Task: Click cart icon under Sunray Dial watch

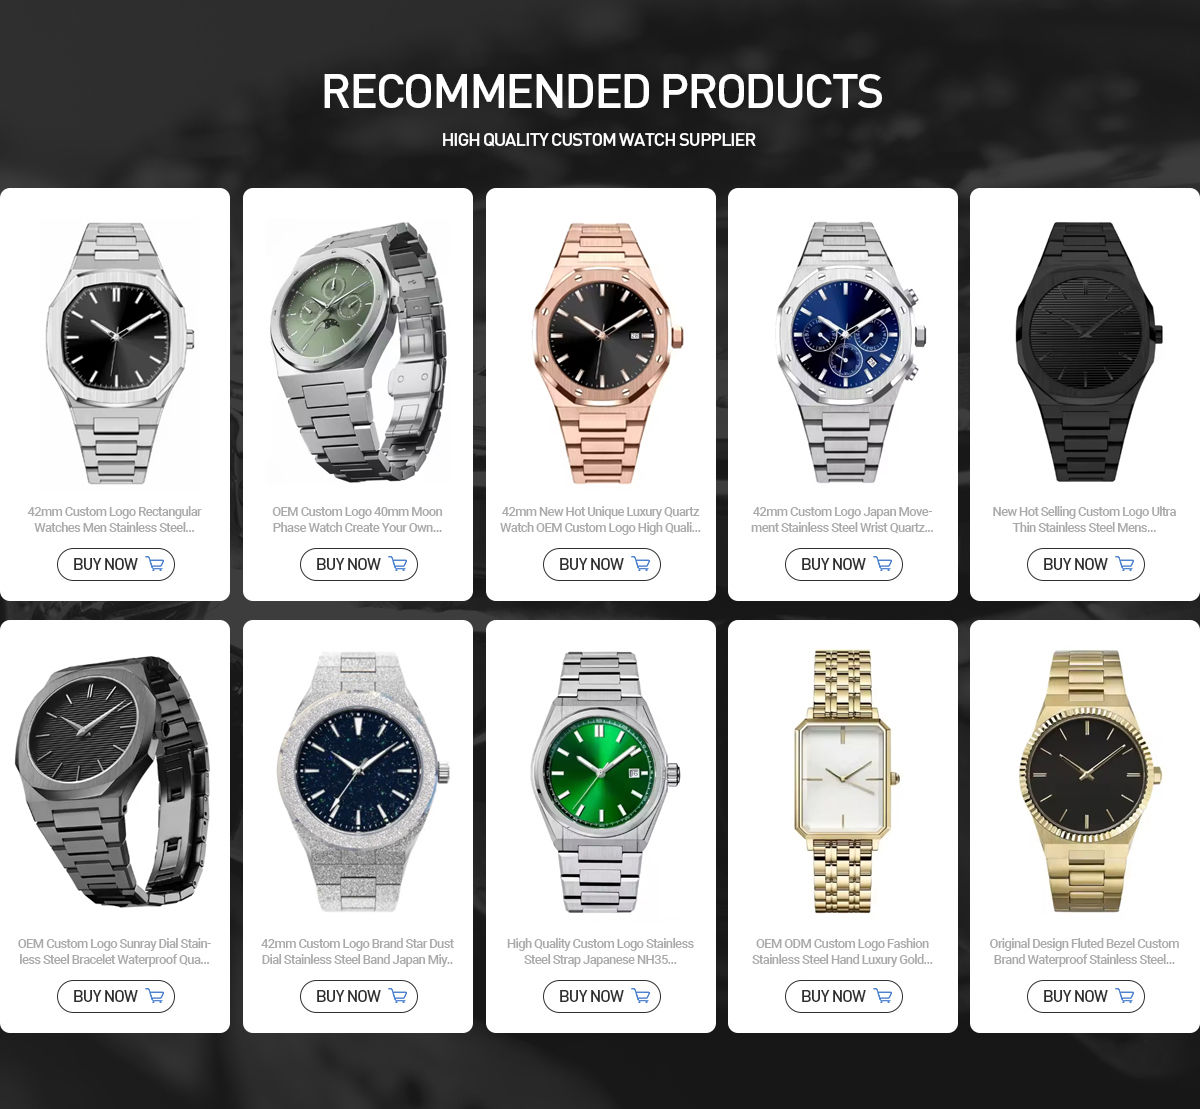Action: [155, 996]
